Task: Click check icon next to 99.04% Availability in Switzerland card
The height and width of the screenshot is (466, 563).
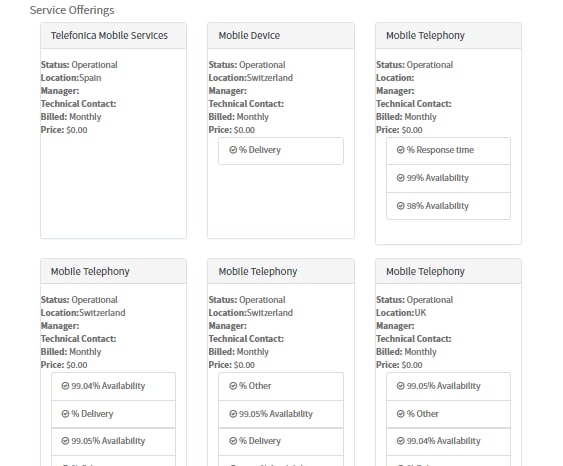Action: (65, 386)
